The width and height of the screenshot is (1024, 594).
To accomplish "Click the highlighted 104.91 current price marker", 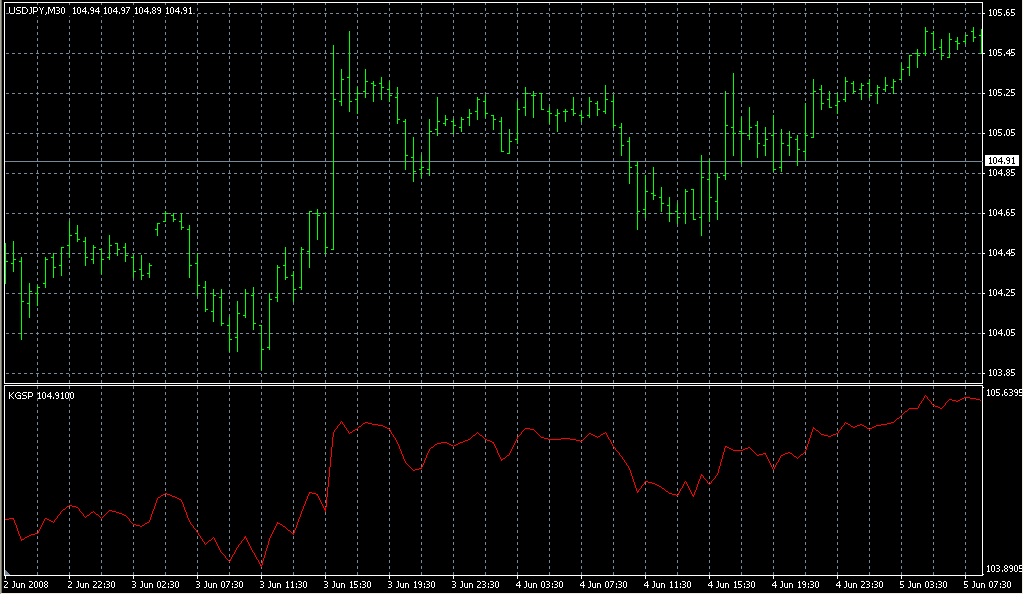I will point(1002,161).
